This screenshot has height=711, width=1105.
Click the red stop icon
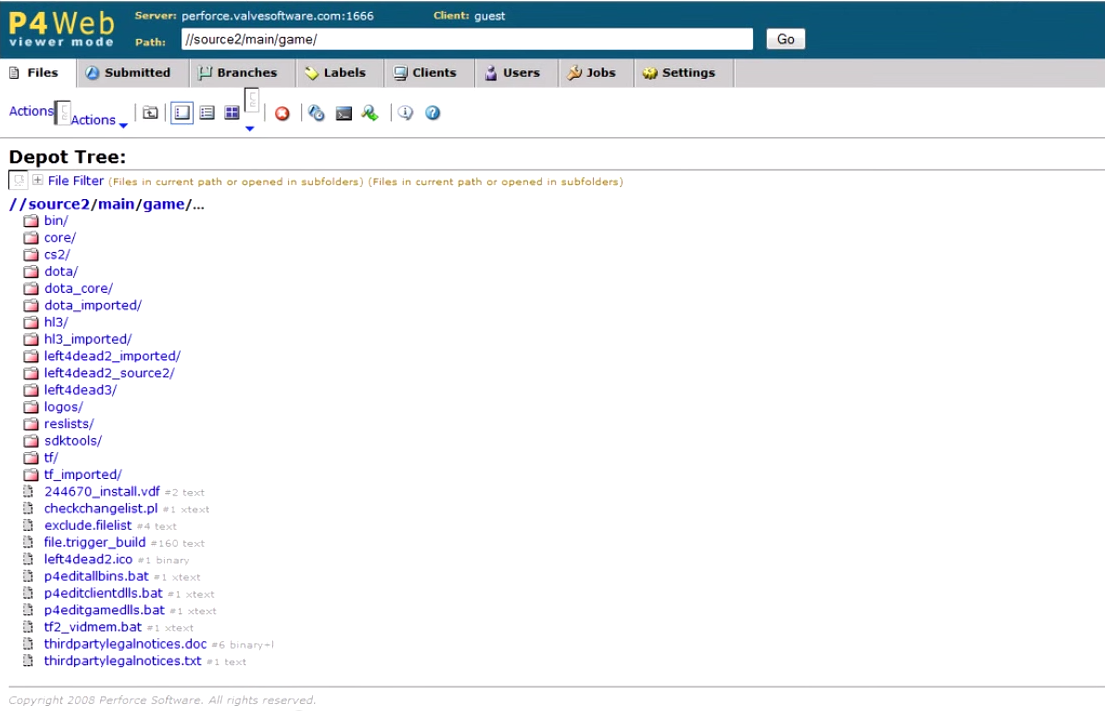point(282,113)
